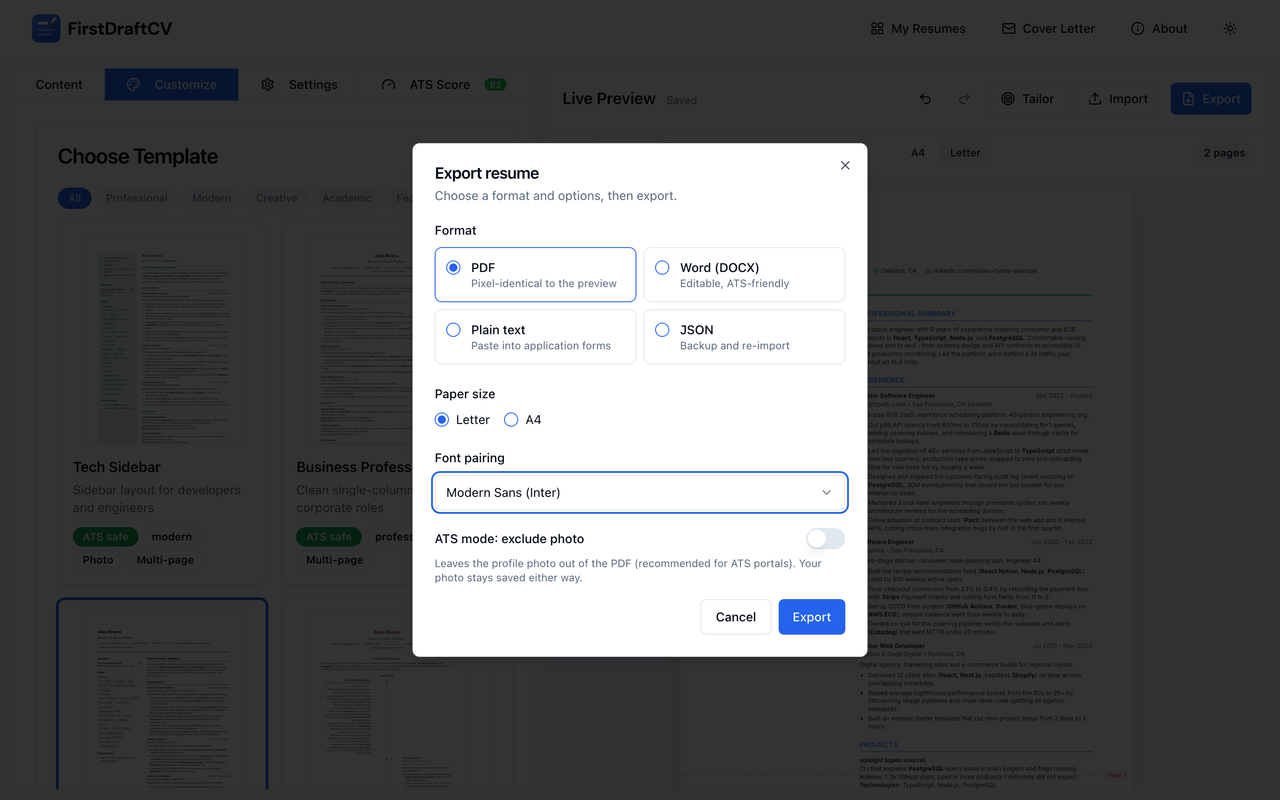Viewport: 1280px width, 800px height.
Task: Toggle ATS mode exclude photo switch
Action: (x=826, y=539)
